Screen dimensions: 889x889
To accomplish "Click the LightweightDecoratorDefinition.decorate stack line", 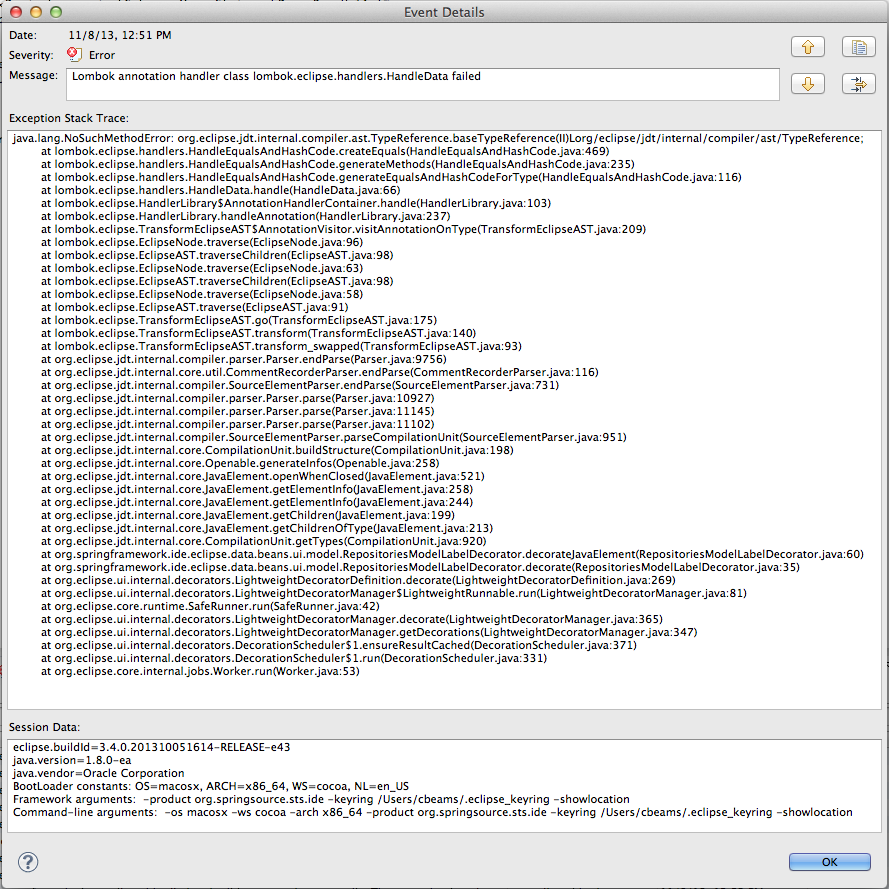I will [x=358, y=581].
